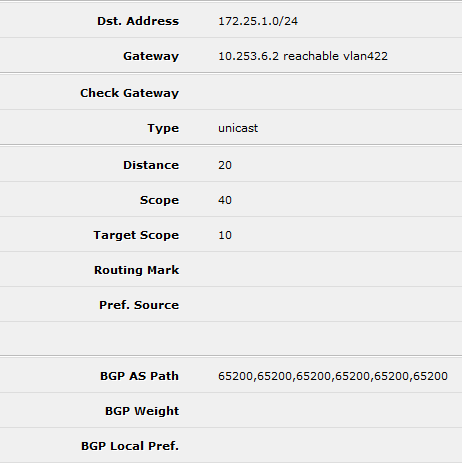Click the Scope value 40
462x463 pixels.
(225, 200)
